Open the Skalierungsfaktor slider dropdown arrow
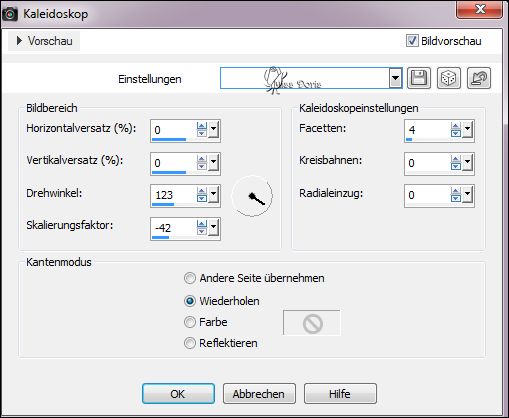This screenshot has height=418, width=509. [214, 227]
